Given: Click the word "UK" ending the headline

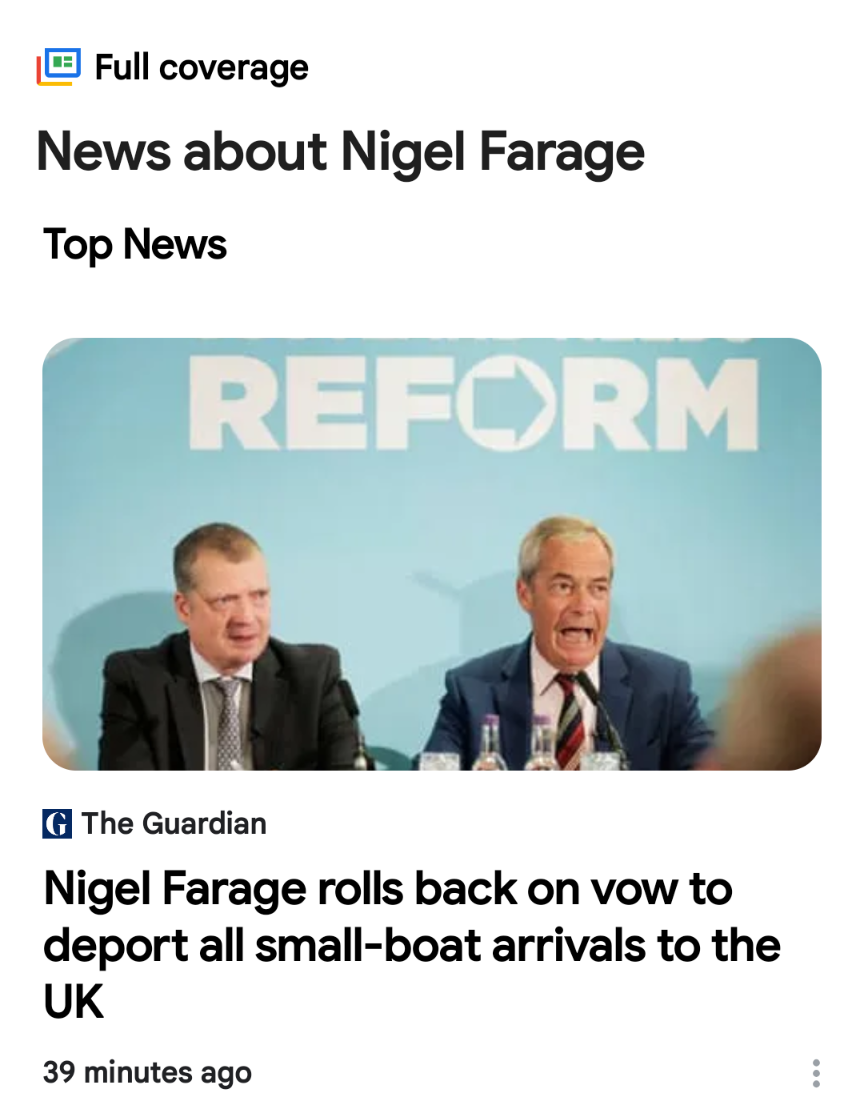Looking at the screenshot, I should pyautogui.click(x=74, y=1002).
